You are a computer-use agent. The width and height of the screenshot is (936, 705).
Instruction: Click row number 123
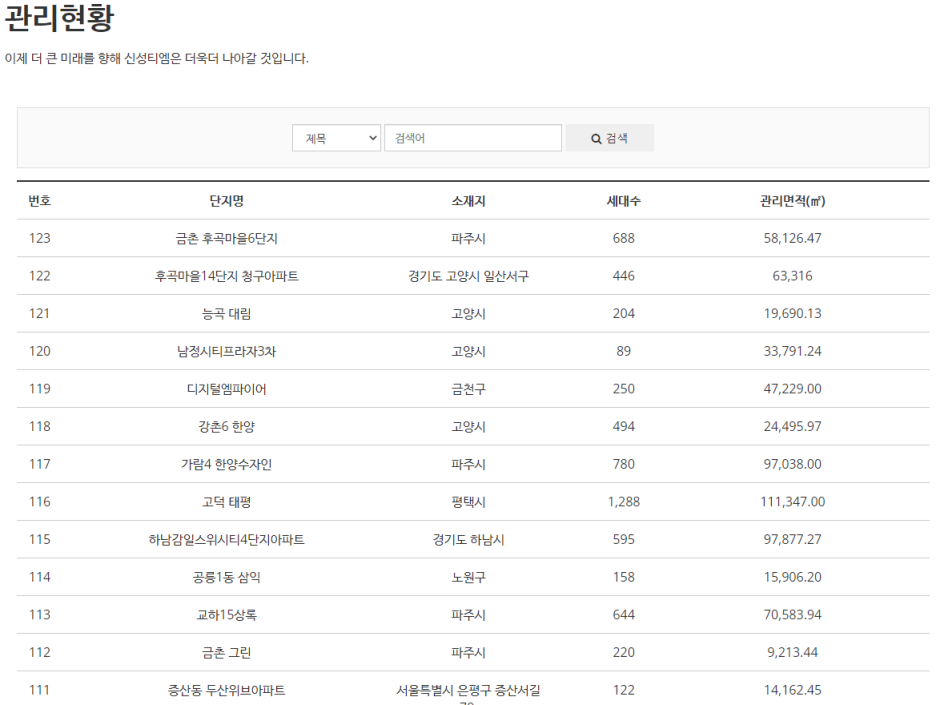pos(39,238)
